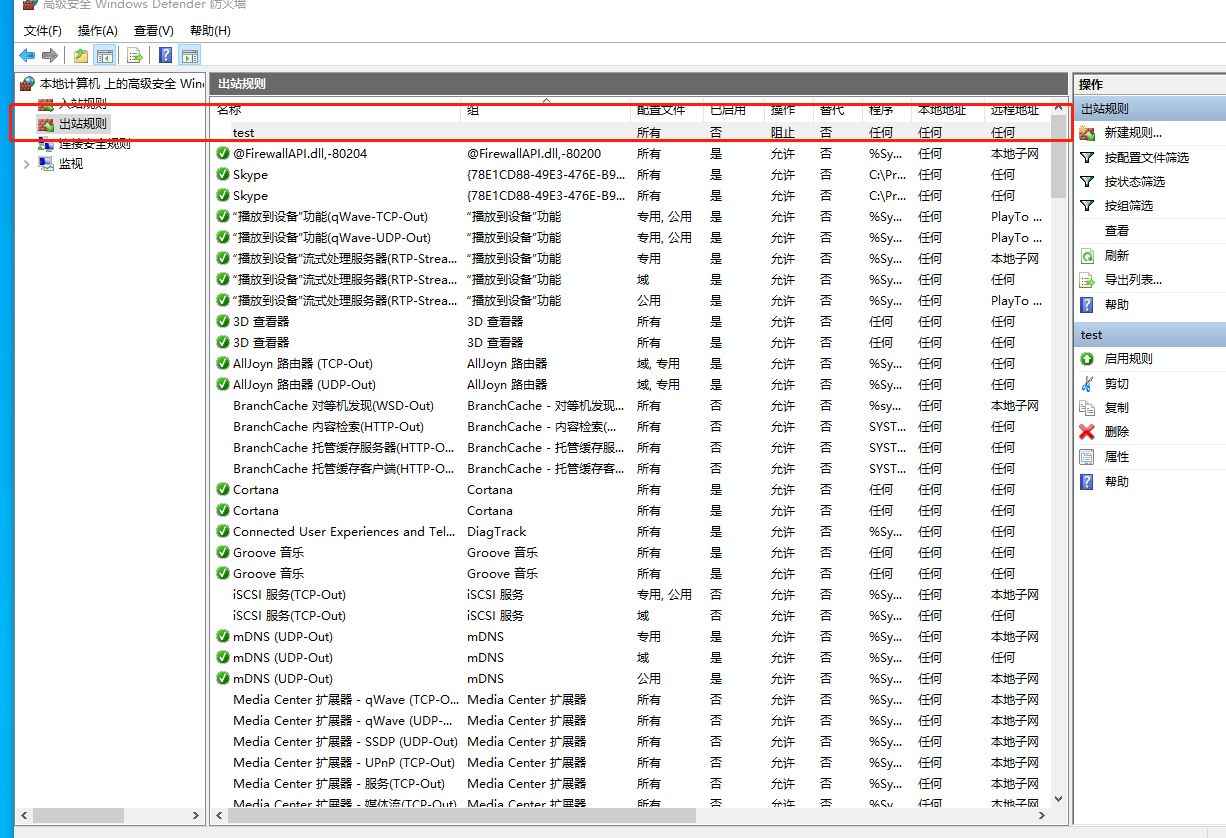Click the green check icon of @FirewallAPI.dll,-80204 rule
The width and height of the screenshot is (1226, 838).
tap(223, 154)
